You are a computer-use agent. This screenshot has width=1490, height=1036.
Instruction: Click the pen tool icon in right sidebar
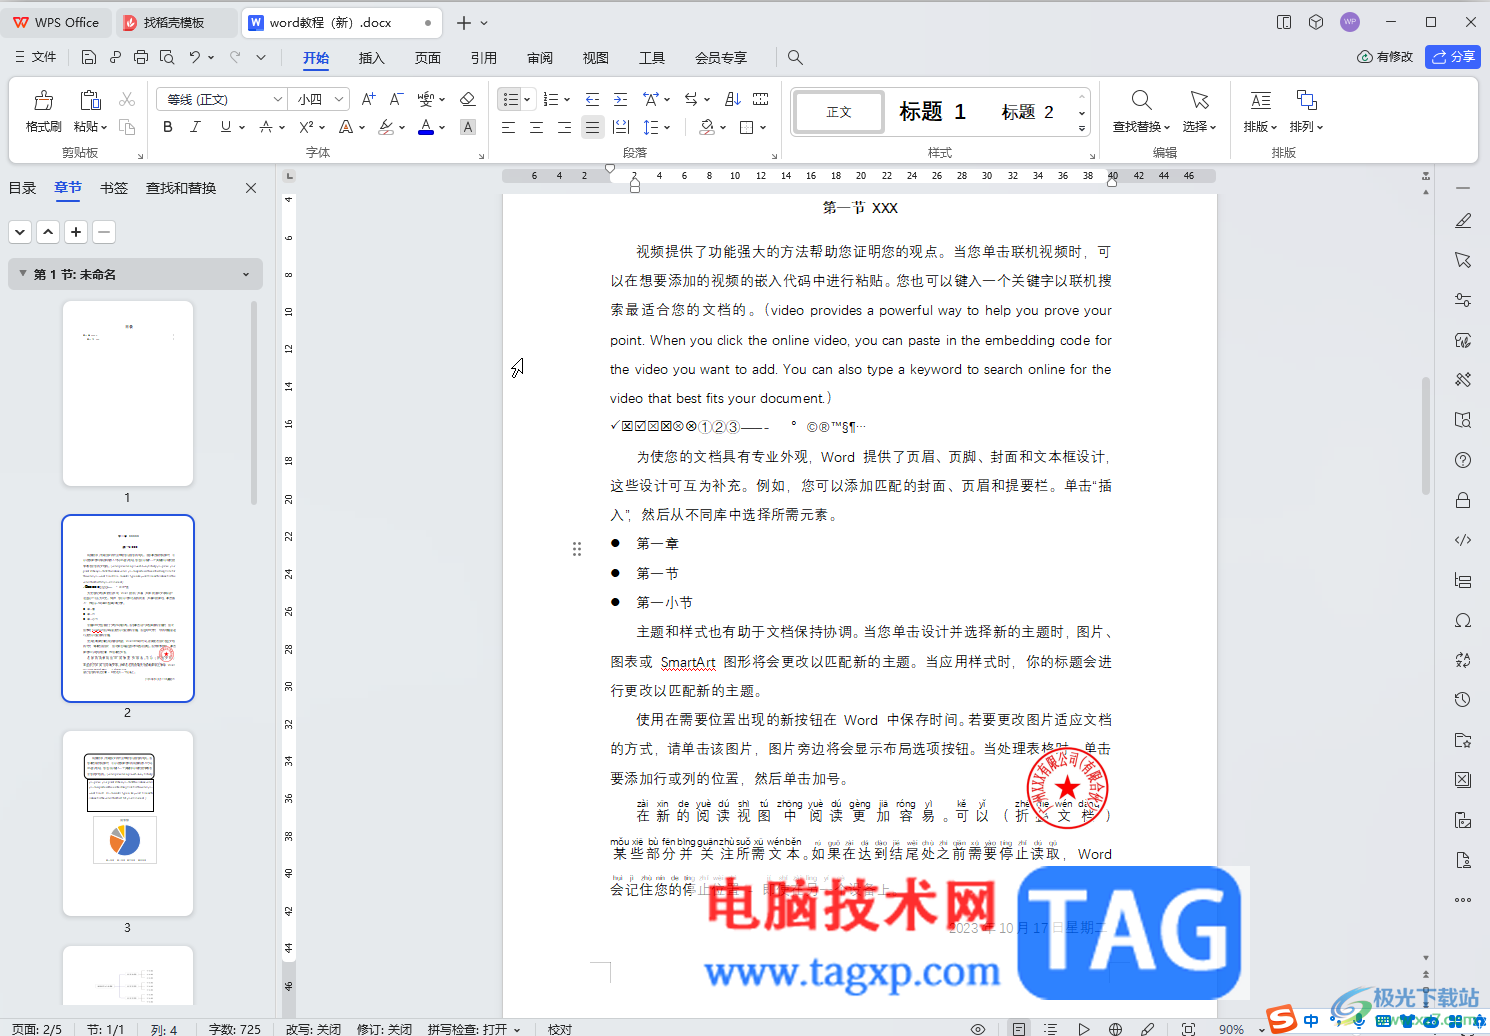[1463, 220]
